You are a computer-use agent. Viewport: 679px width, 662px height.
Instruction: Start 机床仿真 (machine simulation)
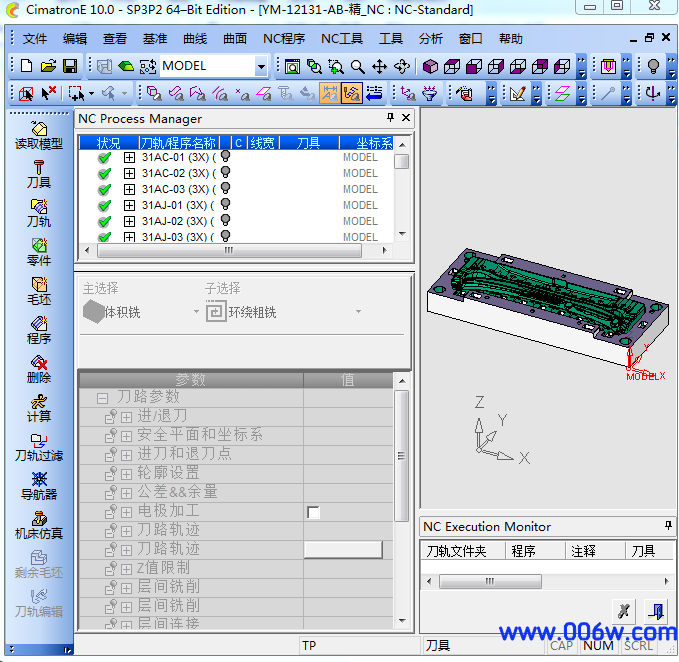[39, 526]
